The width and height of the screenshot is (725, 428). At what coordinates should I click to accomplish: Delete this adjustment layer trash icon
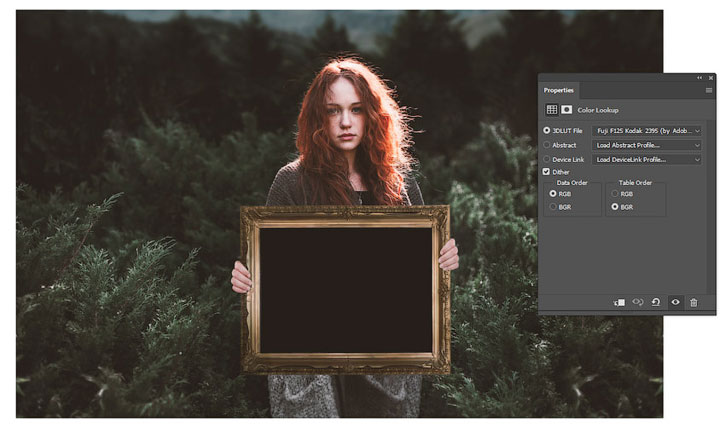pos(694,302)
